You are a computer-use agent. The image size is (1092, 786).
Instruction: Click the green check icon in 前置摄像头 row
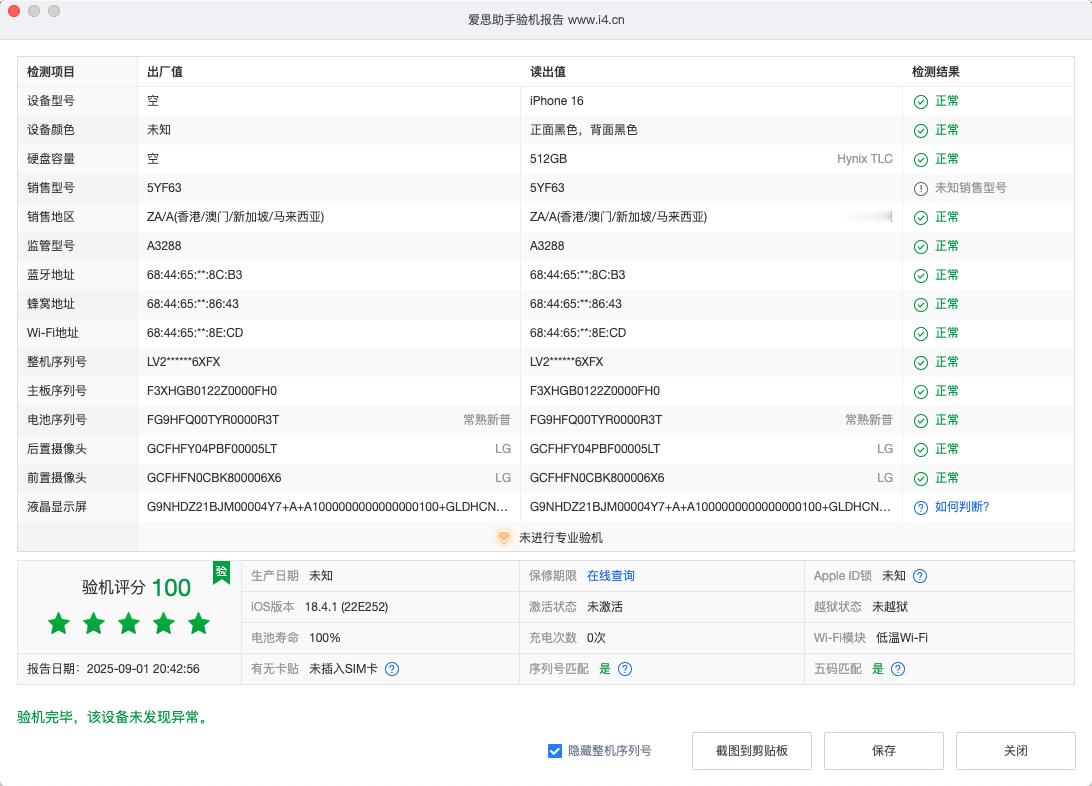click(x=921, y=479)
